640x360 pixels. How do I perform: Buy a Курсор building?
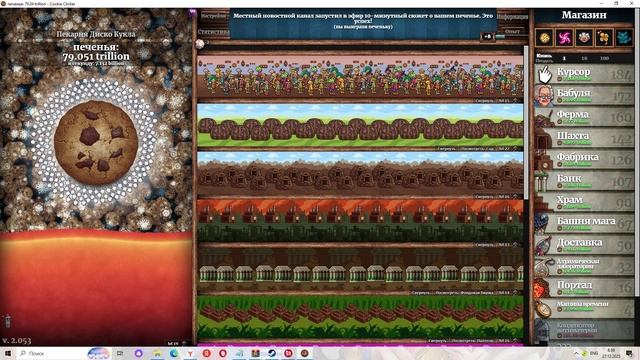[x=584, y=74]
